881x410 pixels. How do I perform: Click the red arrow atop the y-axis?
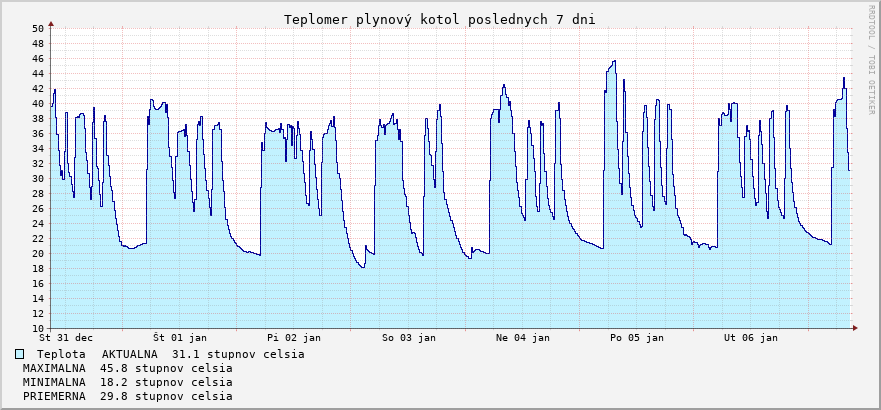[51, 22]
